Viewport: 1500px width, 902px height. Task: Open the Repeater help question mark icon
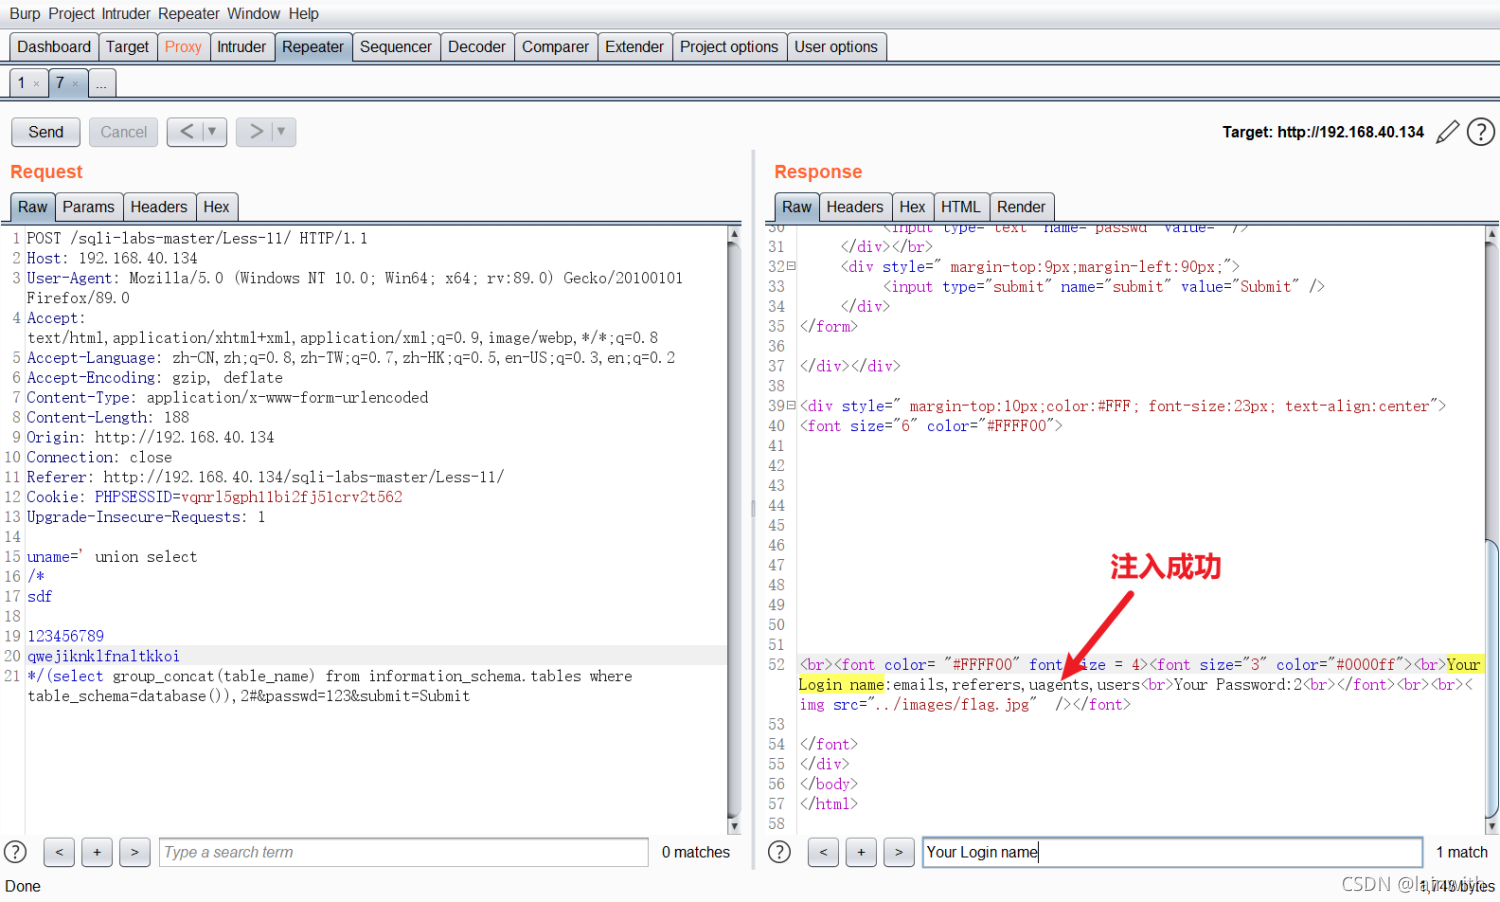(x=1481, y=132)
